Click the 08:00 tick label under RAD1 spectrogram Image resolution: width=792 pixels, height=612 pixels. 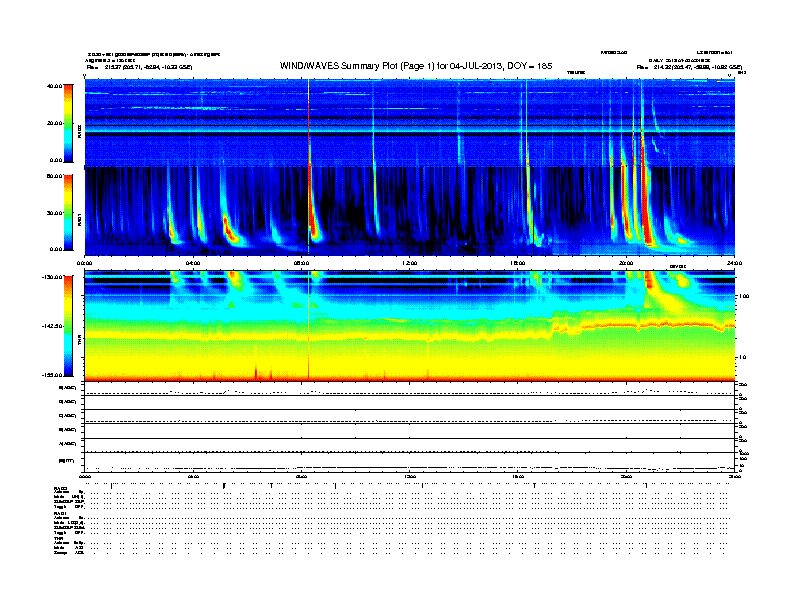pos(301,263)
